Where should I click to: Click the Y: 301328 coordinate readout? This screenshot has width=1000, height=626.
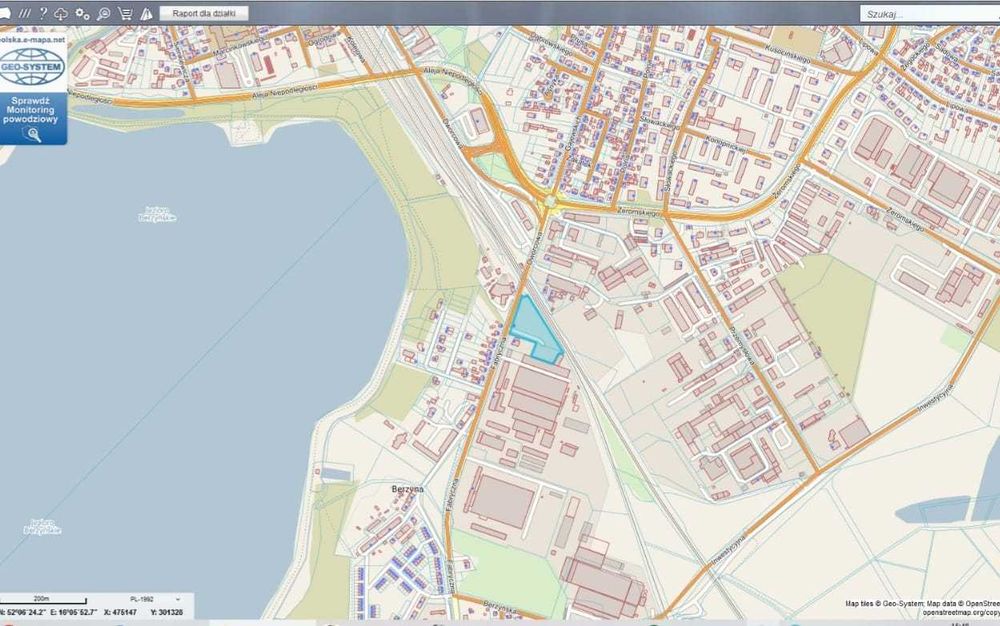166,612
